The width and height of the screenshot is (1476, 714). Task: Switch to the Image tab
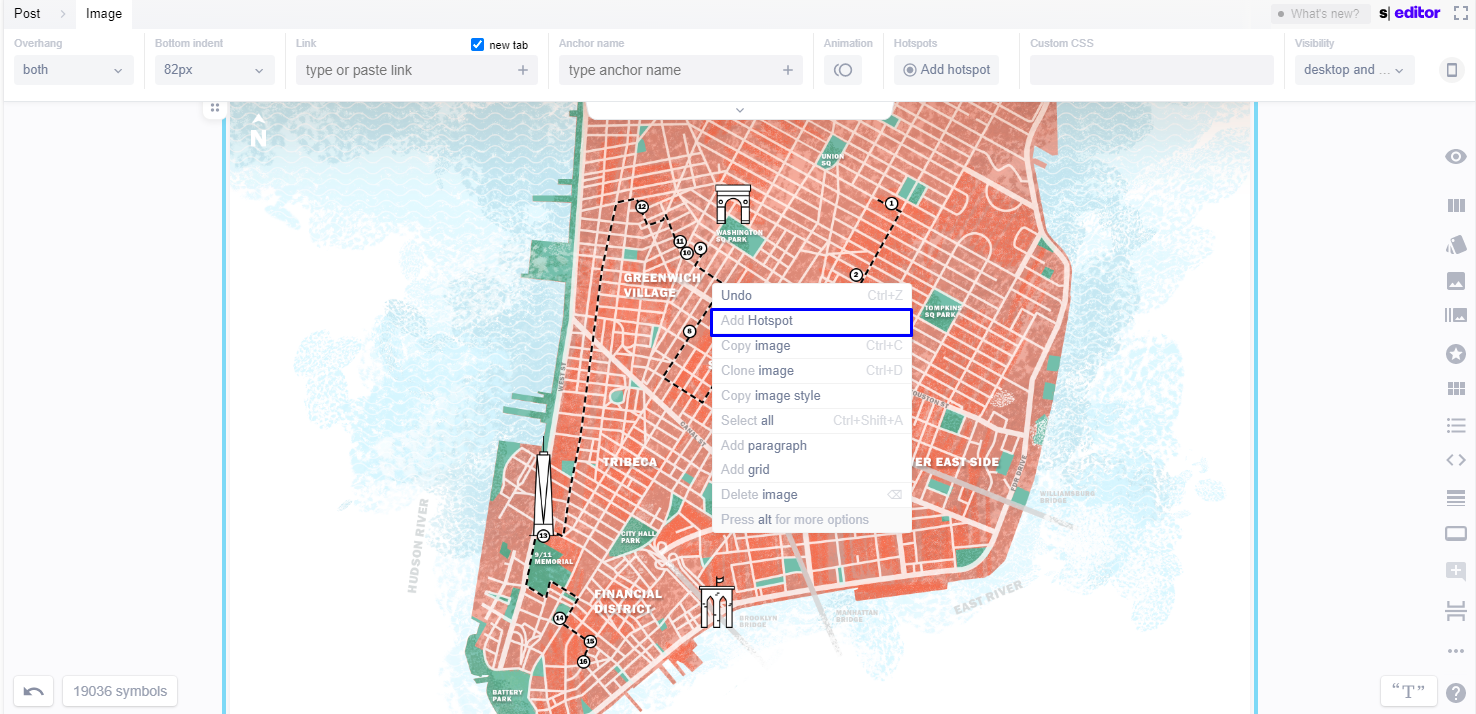tap(104, 14)
